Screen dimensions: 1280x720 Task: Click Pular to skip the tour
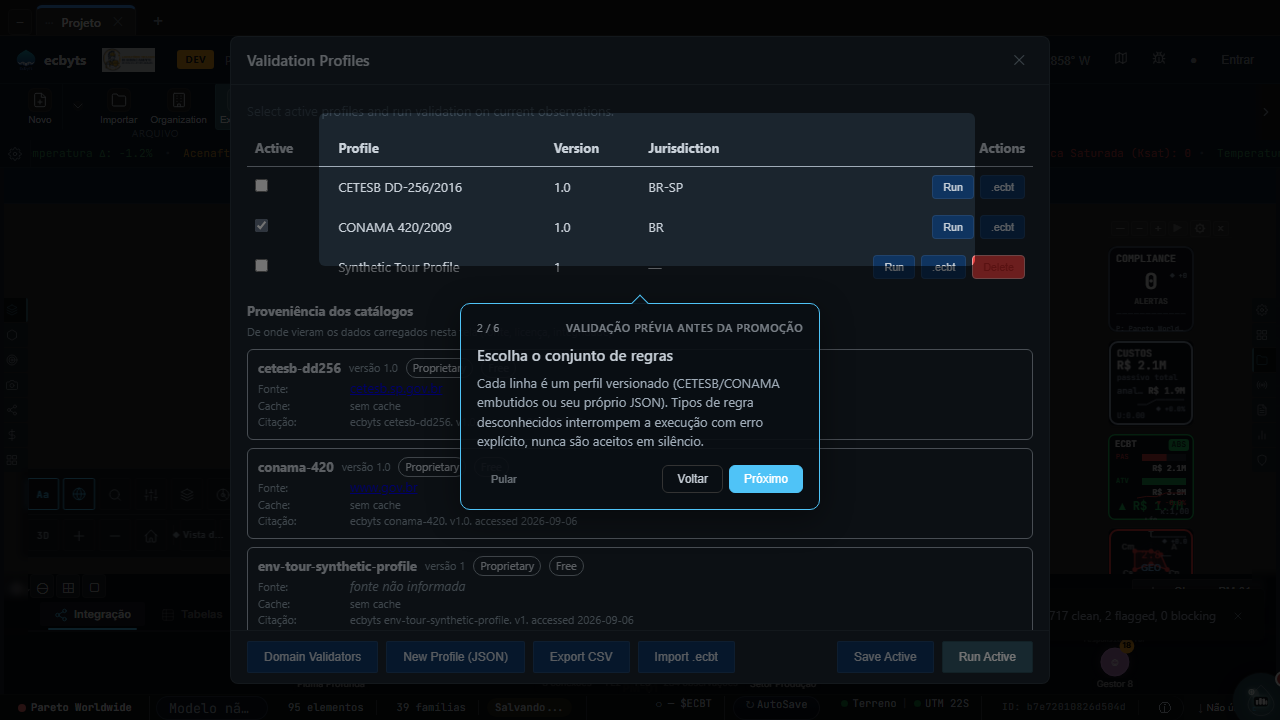(504, 479)
